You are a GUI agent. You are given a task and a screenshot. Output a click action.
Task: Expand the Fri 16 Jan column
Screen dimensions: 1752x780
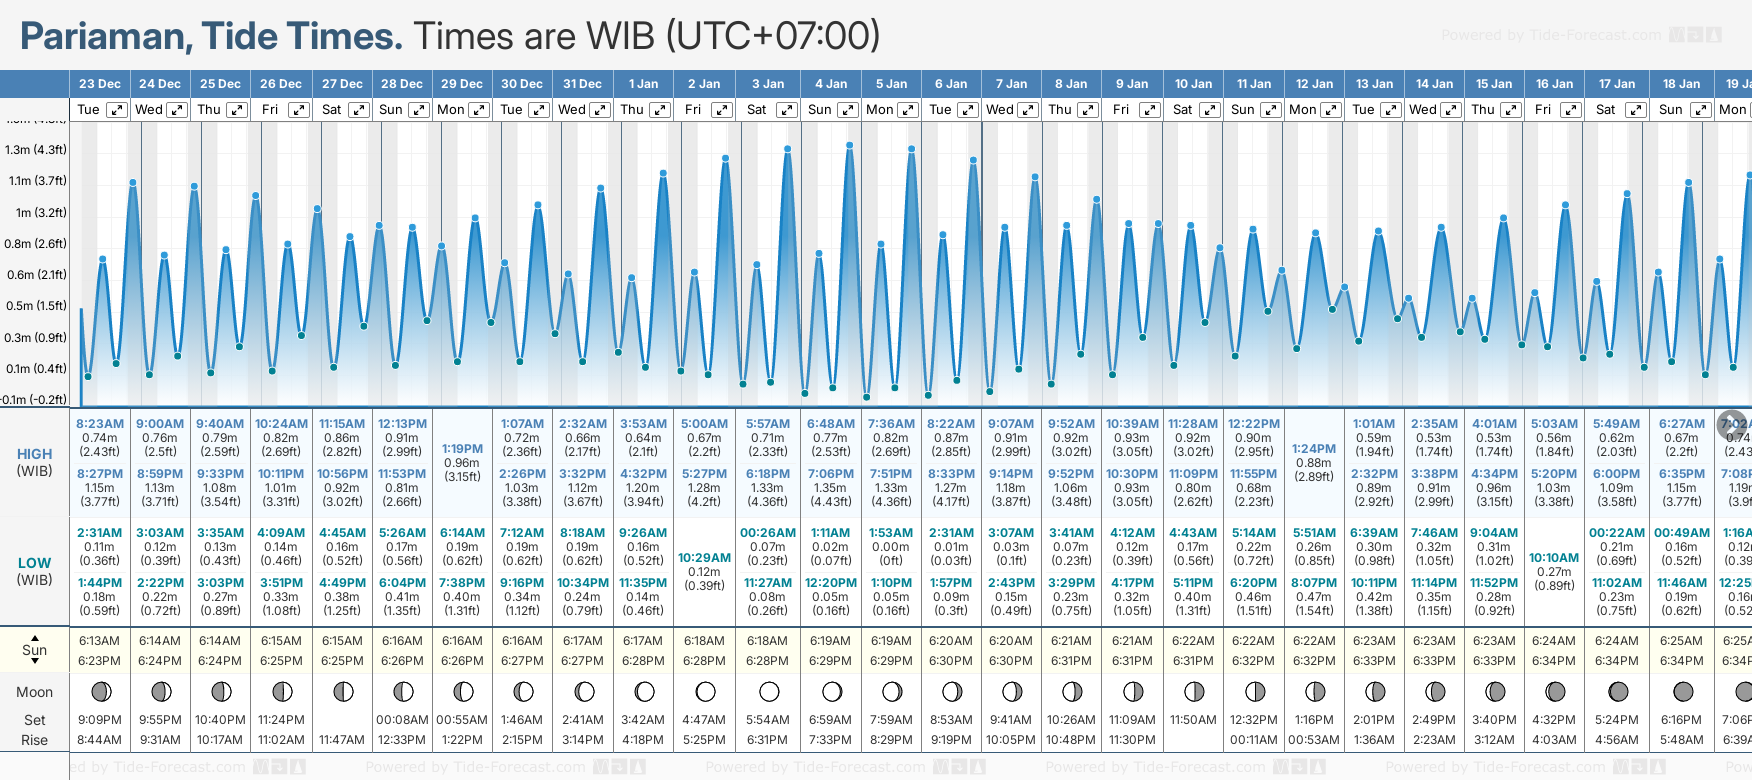click(x=1571, y=110)
